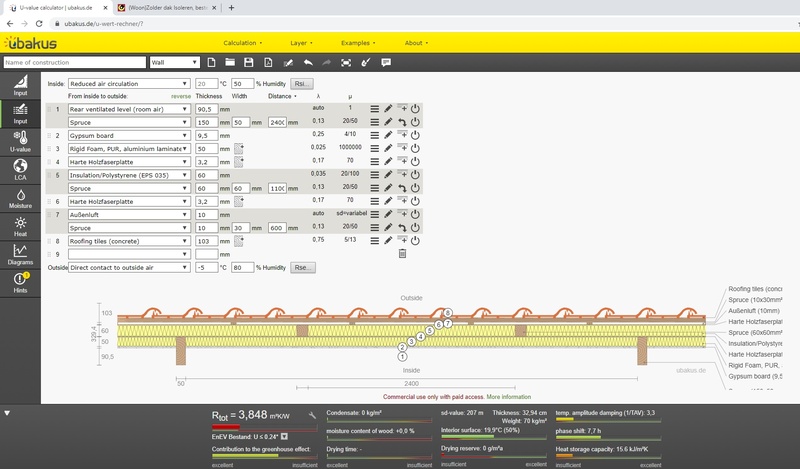The height and width of the screenshot is (469, 800).
Task: Switch to the Zolder dak isoleren browser tab
Action: [x=167, y=8]
